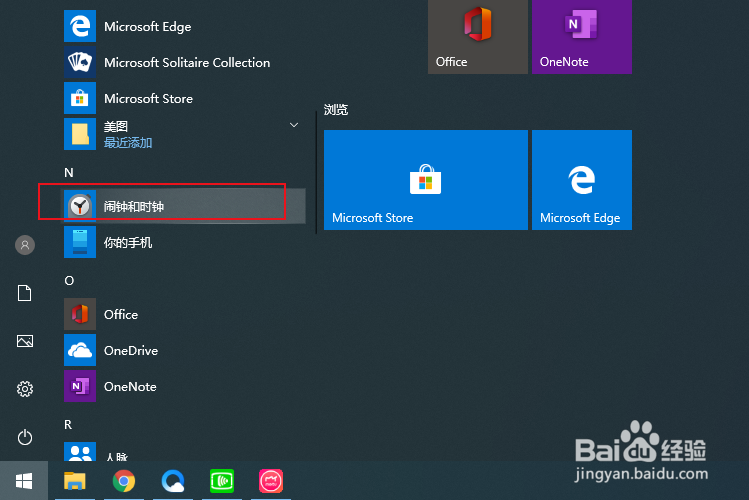
Task: Open the pink Meitu taskbar icon
Action: pyautogui.click(x=271, y=481)
